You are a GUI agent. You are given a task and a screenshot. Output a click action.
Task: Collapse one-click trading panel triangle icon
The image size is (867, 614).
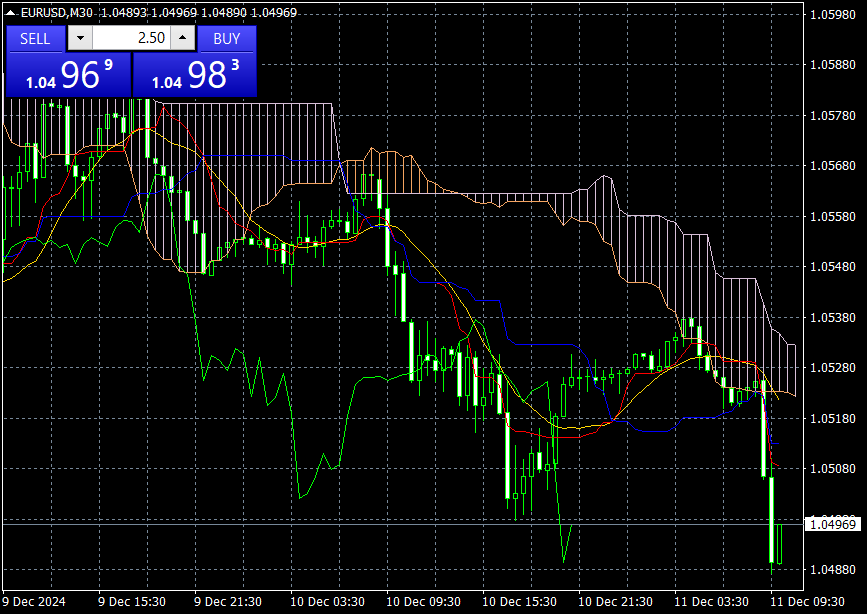pos(10,12)
